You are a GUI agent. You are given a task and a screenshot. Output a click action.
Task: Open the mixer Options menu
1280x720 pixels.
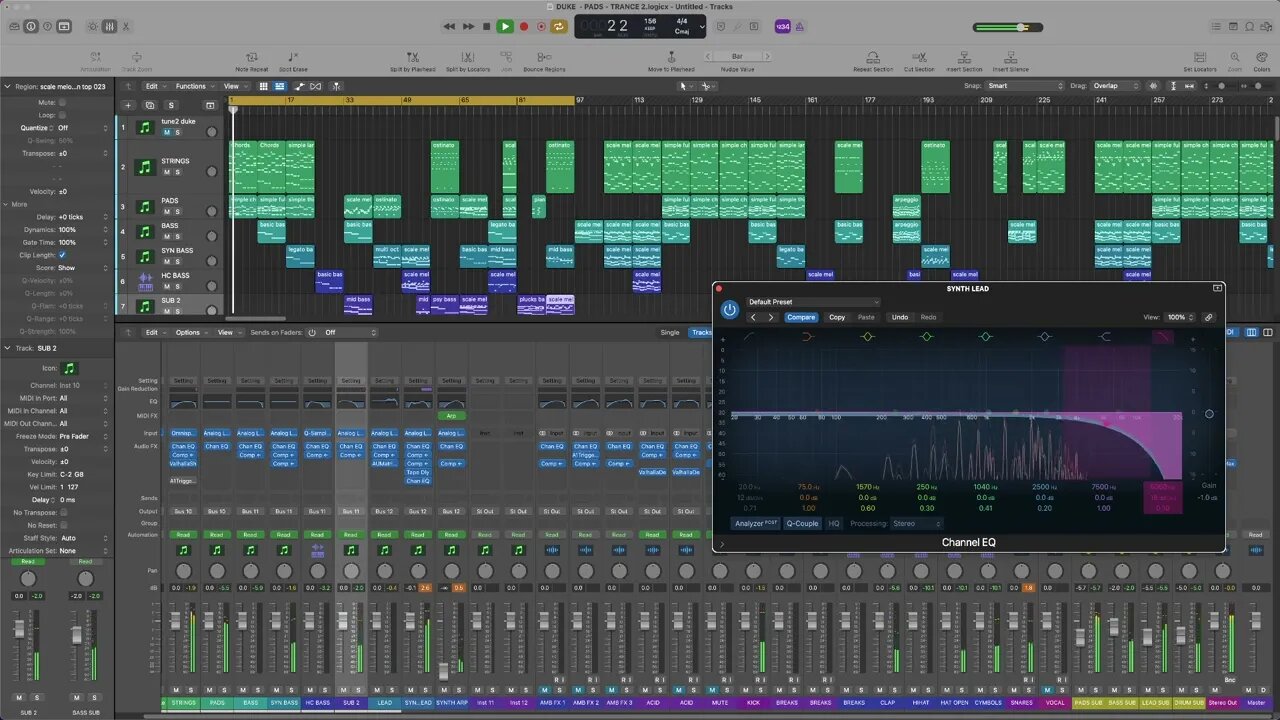click(x=190, y=332)
